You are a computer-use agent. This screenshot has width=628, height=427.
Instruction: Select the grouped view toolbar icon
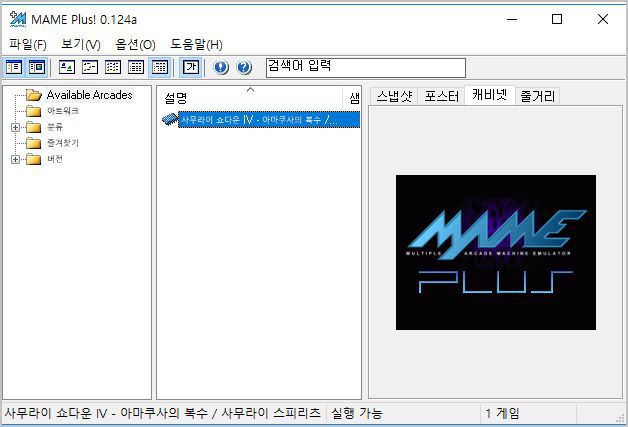click(159, 67)
